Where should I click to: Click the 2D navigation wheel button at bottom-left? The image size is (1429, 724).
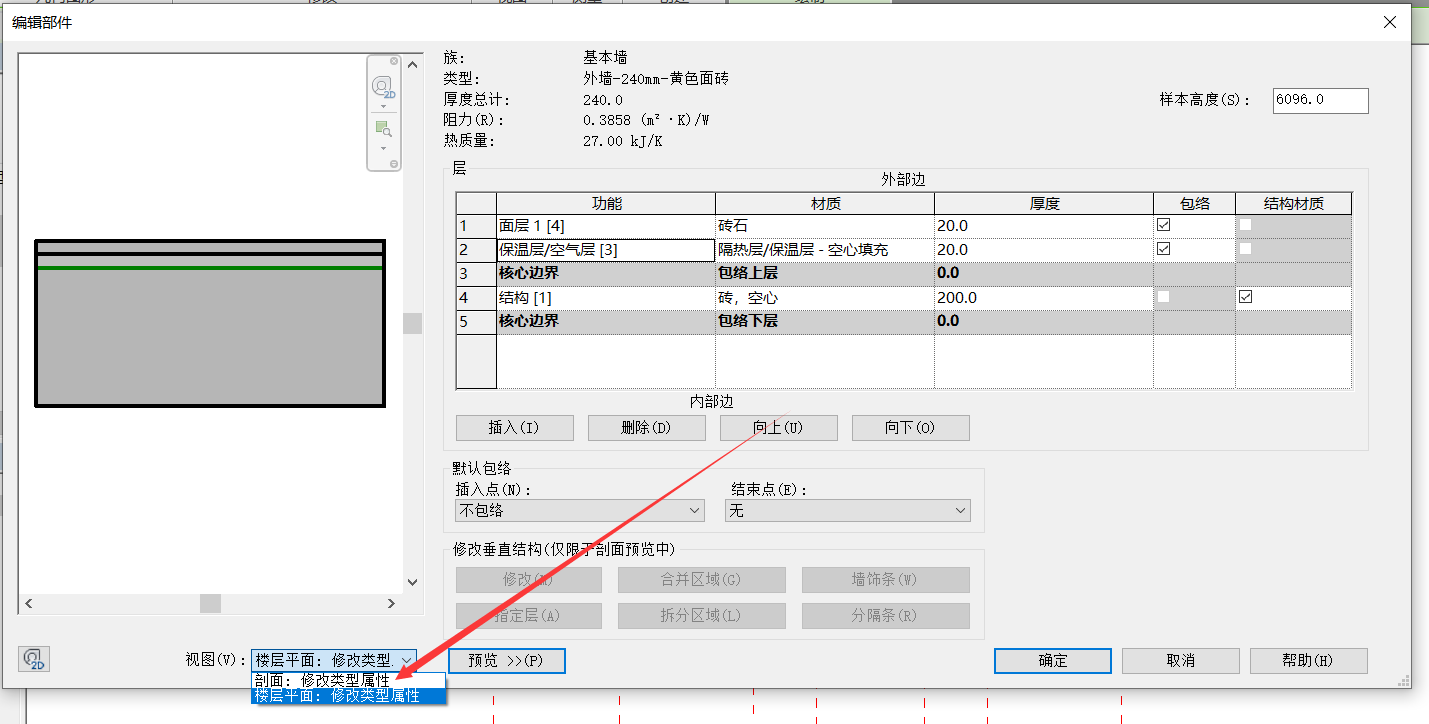tap(34, 659)
